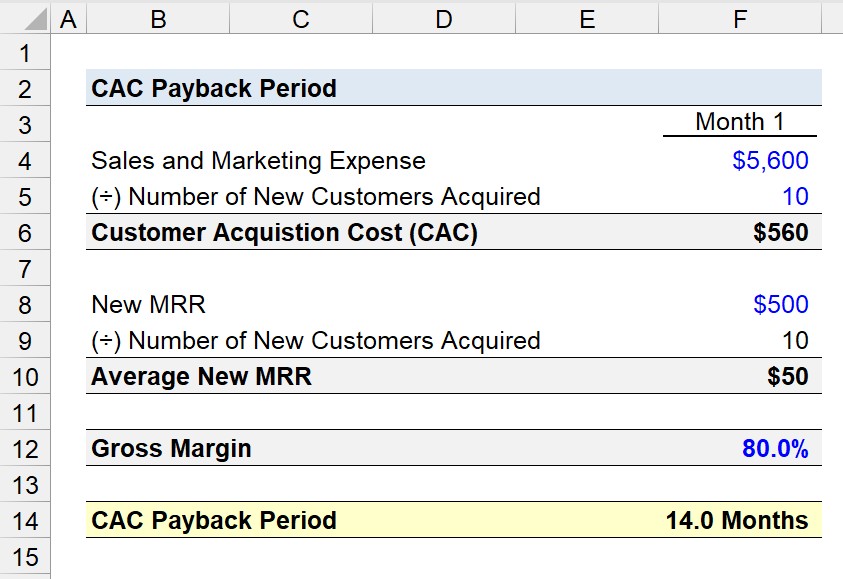Select row 6 header
This screenshot has width=843, height=579.
25,232
